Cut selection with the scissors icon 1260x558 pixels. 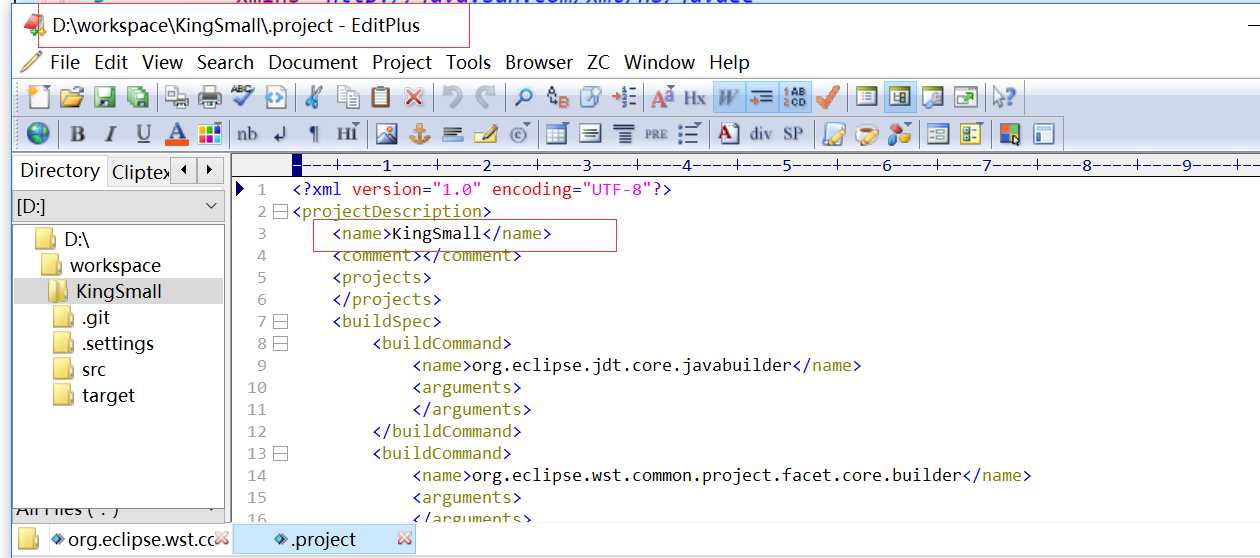(x=314, y=97)
